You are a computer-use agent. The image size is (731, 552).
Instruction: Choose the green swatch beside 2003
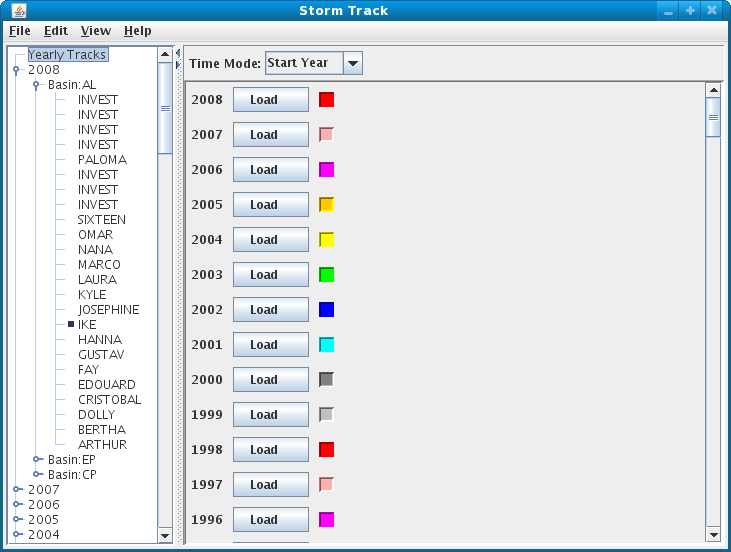pyautogui.click(x=326, y=275)
